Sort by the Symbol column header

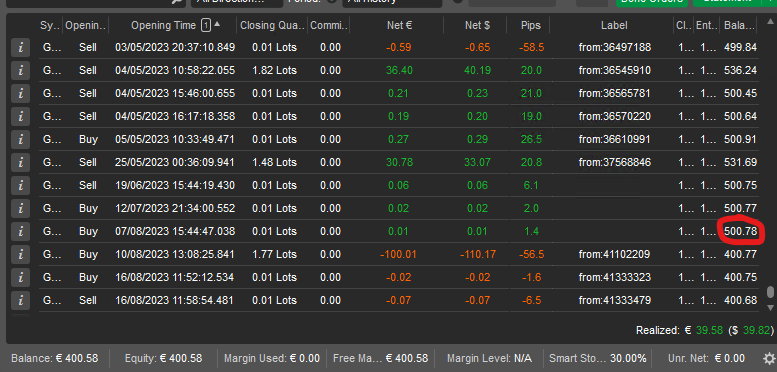[x=50, y=25]
